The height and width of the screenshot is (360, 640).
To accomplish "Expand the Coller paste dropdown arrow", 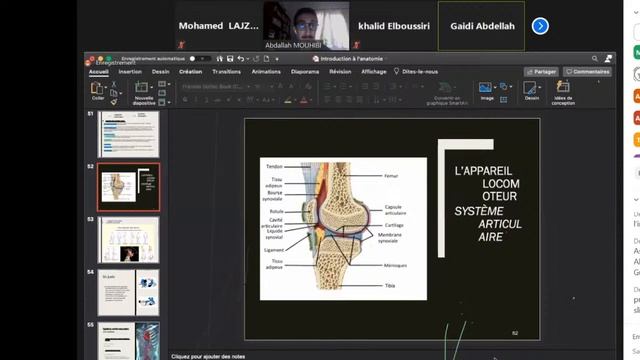I will 106,87.
